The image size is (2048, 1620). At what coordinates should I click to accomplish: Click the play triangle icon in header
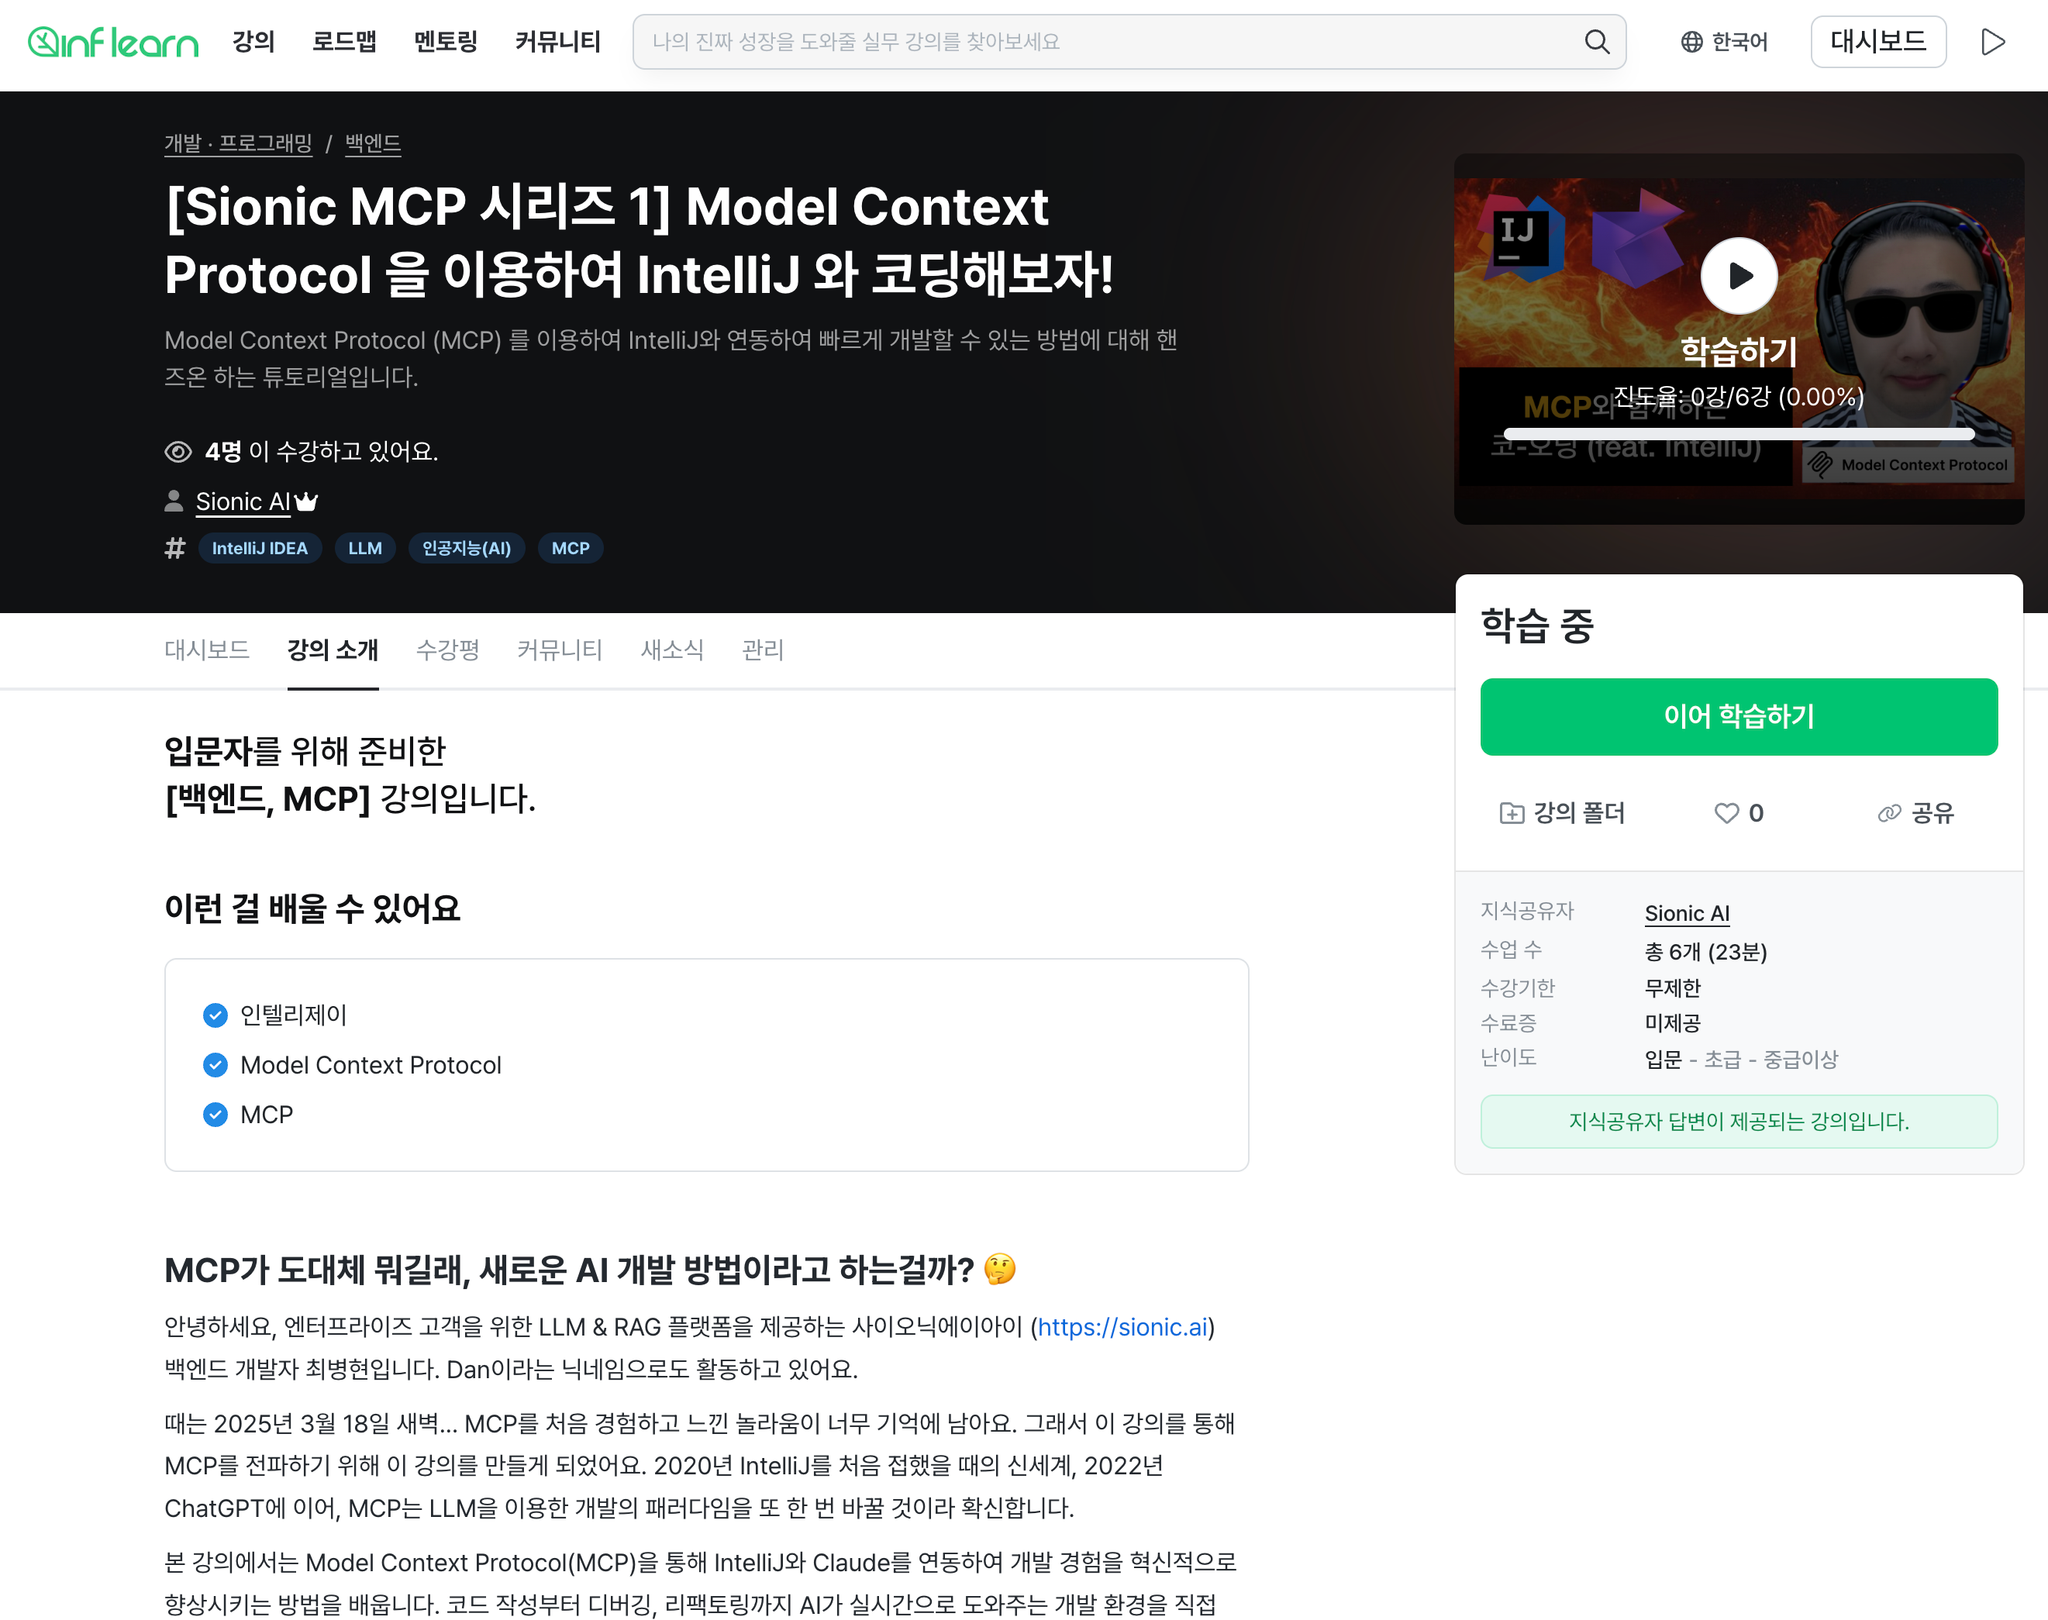(1993, 42)
